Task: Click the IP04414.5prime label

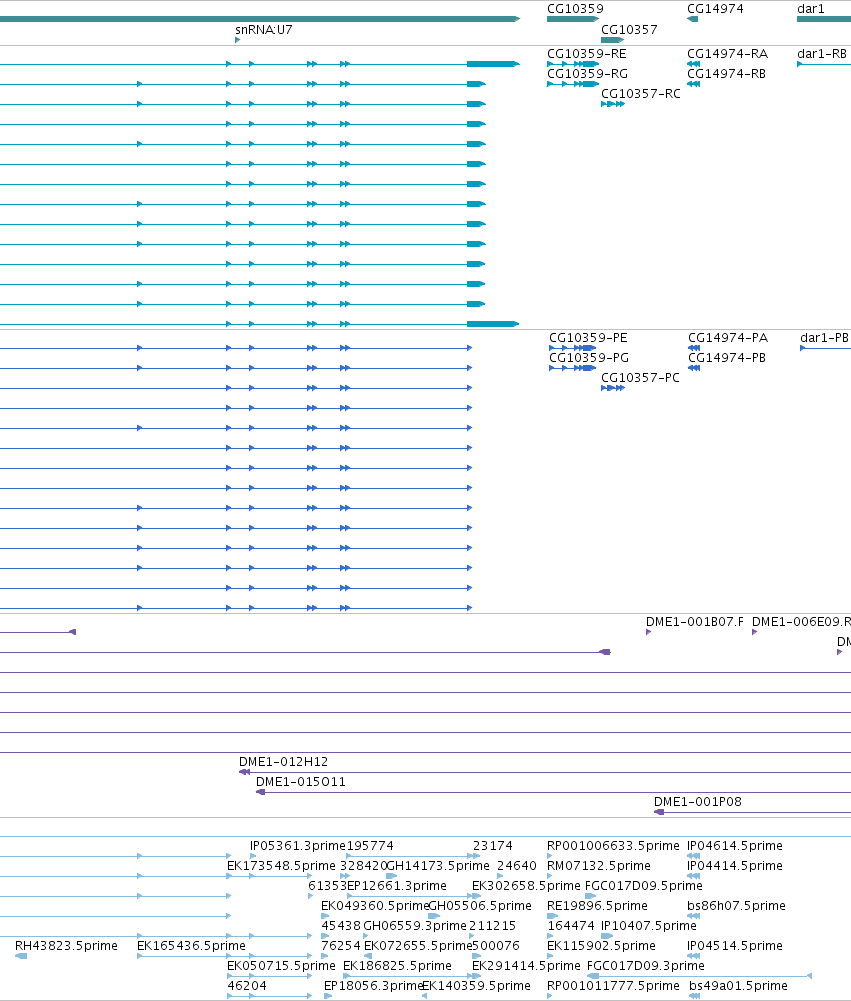Action: click(735, 866)
